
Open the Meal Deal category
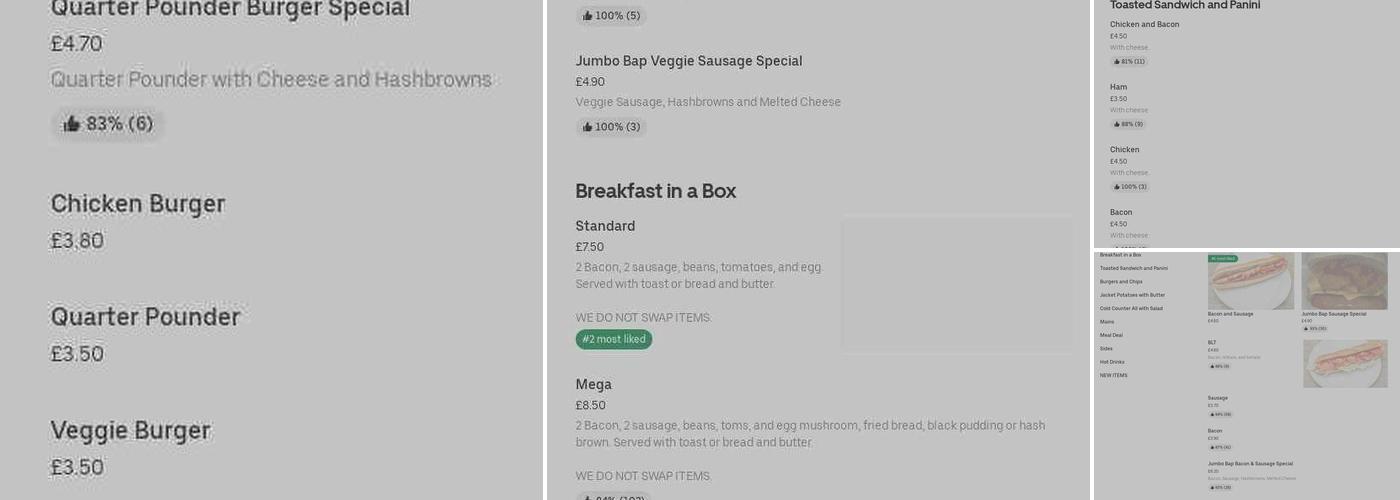coord(1111,335)
